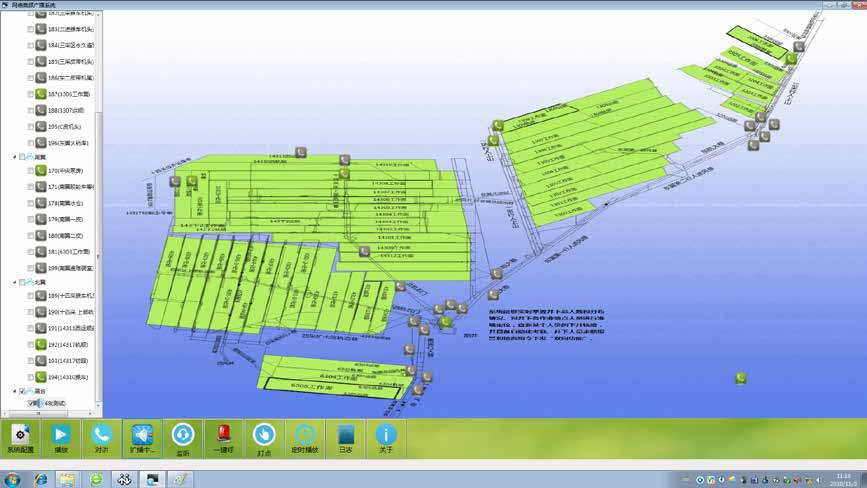Select the isolated green phone marker on map
This screenshot has height=488, width=867.
tap(741, 378)
